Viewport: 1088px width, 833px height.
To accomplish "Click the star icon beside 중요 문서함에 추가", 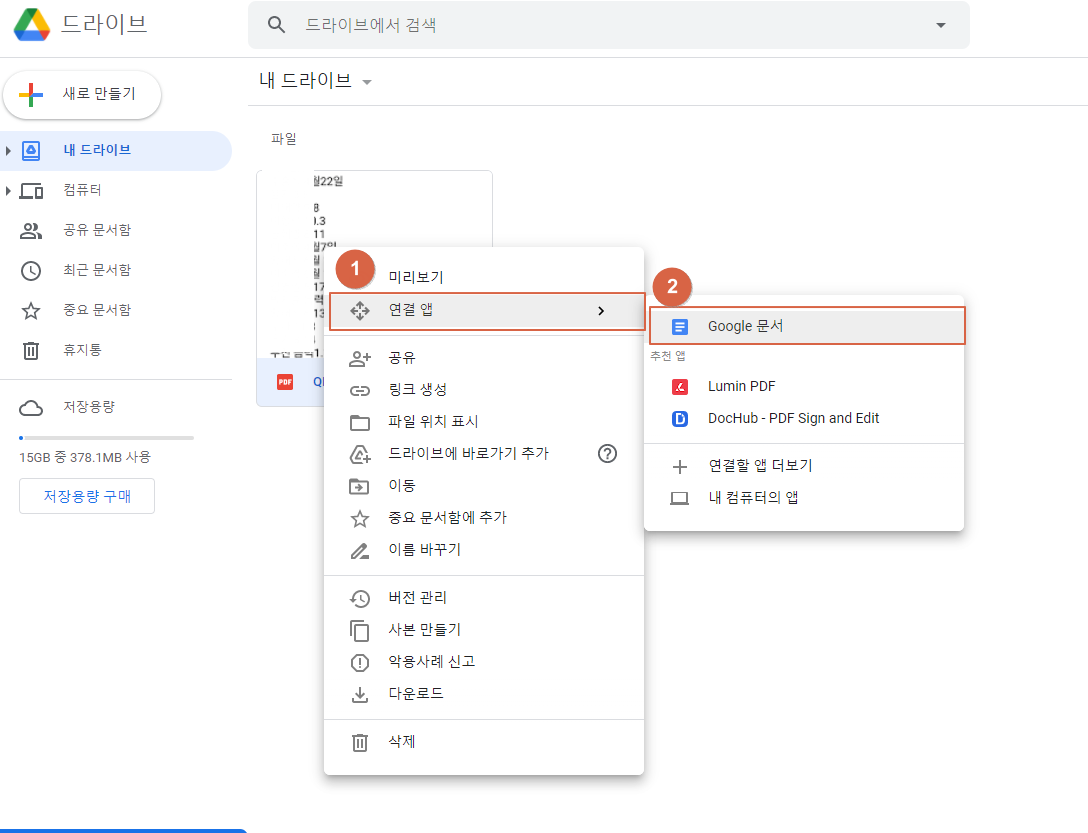I will (x=359, y=518).
